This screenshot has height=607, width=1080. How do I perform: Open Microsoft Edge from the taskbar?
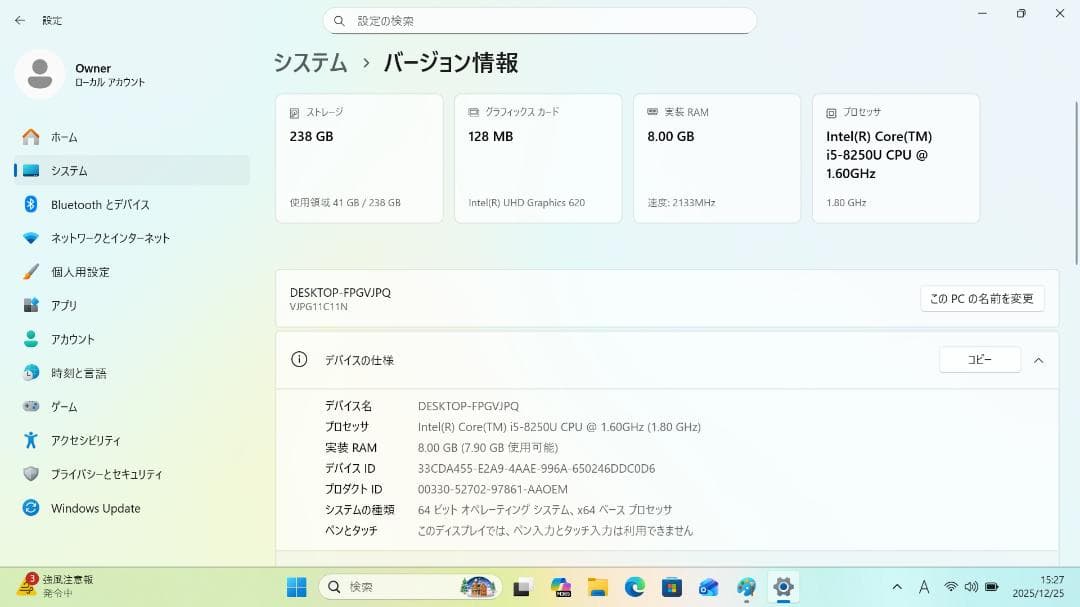click(x=633, y=587)
